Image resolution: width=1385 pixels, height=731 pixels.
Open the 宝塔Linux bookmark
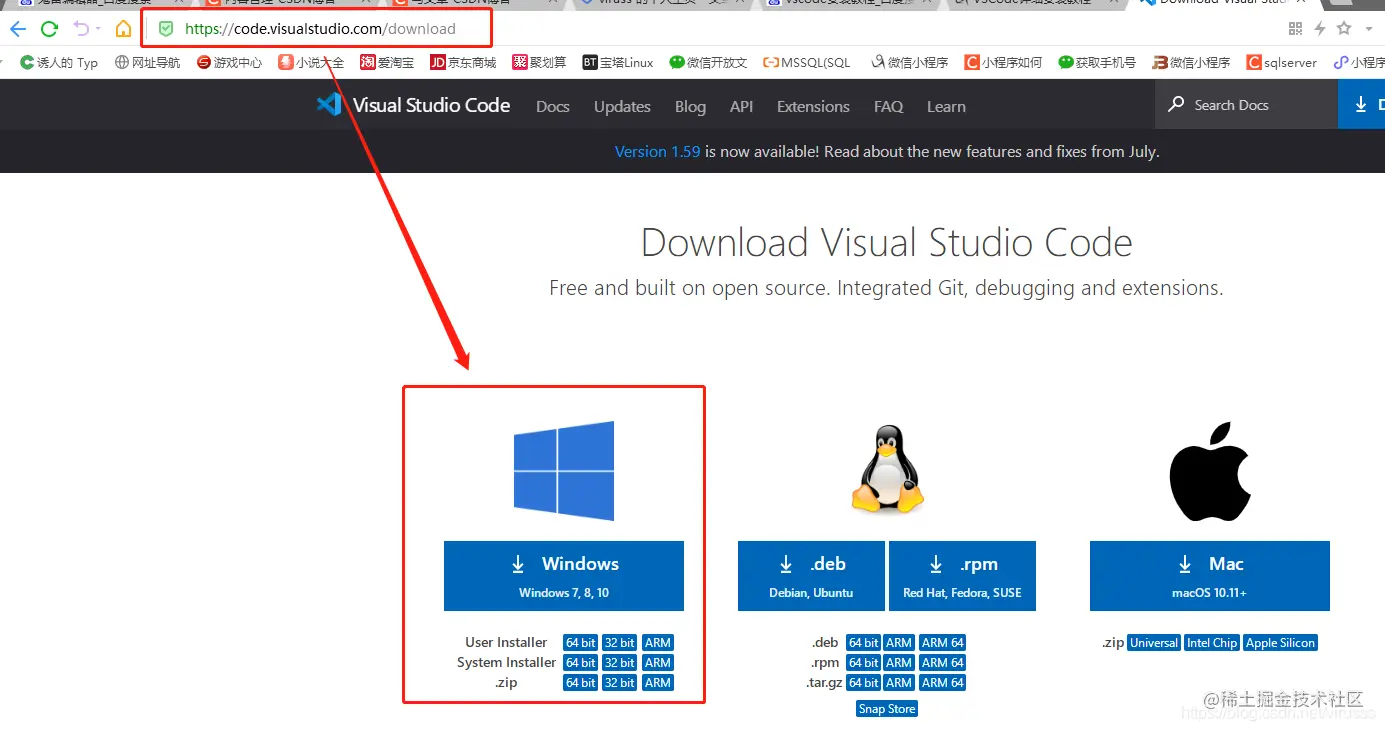[x=618, y=62]
